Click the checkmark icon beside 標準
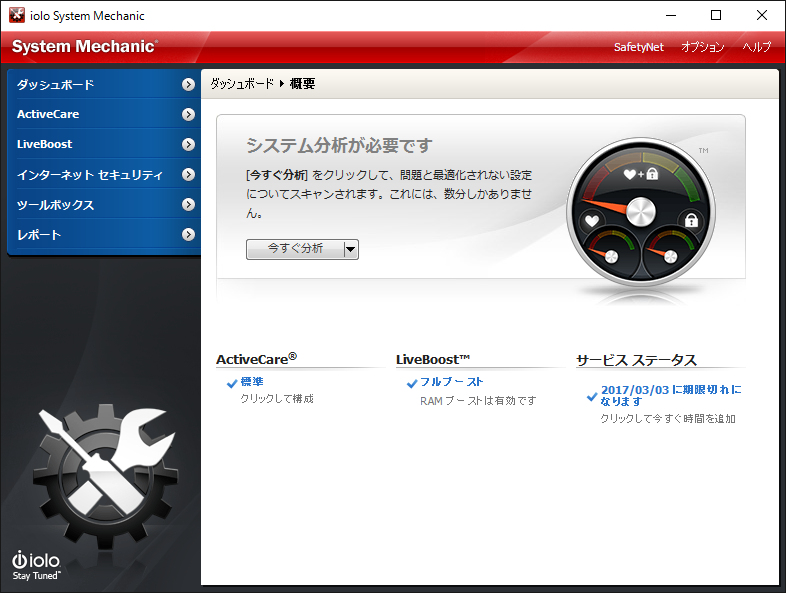The height and width of the screenshot is (593, 786). point(232,384)
